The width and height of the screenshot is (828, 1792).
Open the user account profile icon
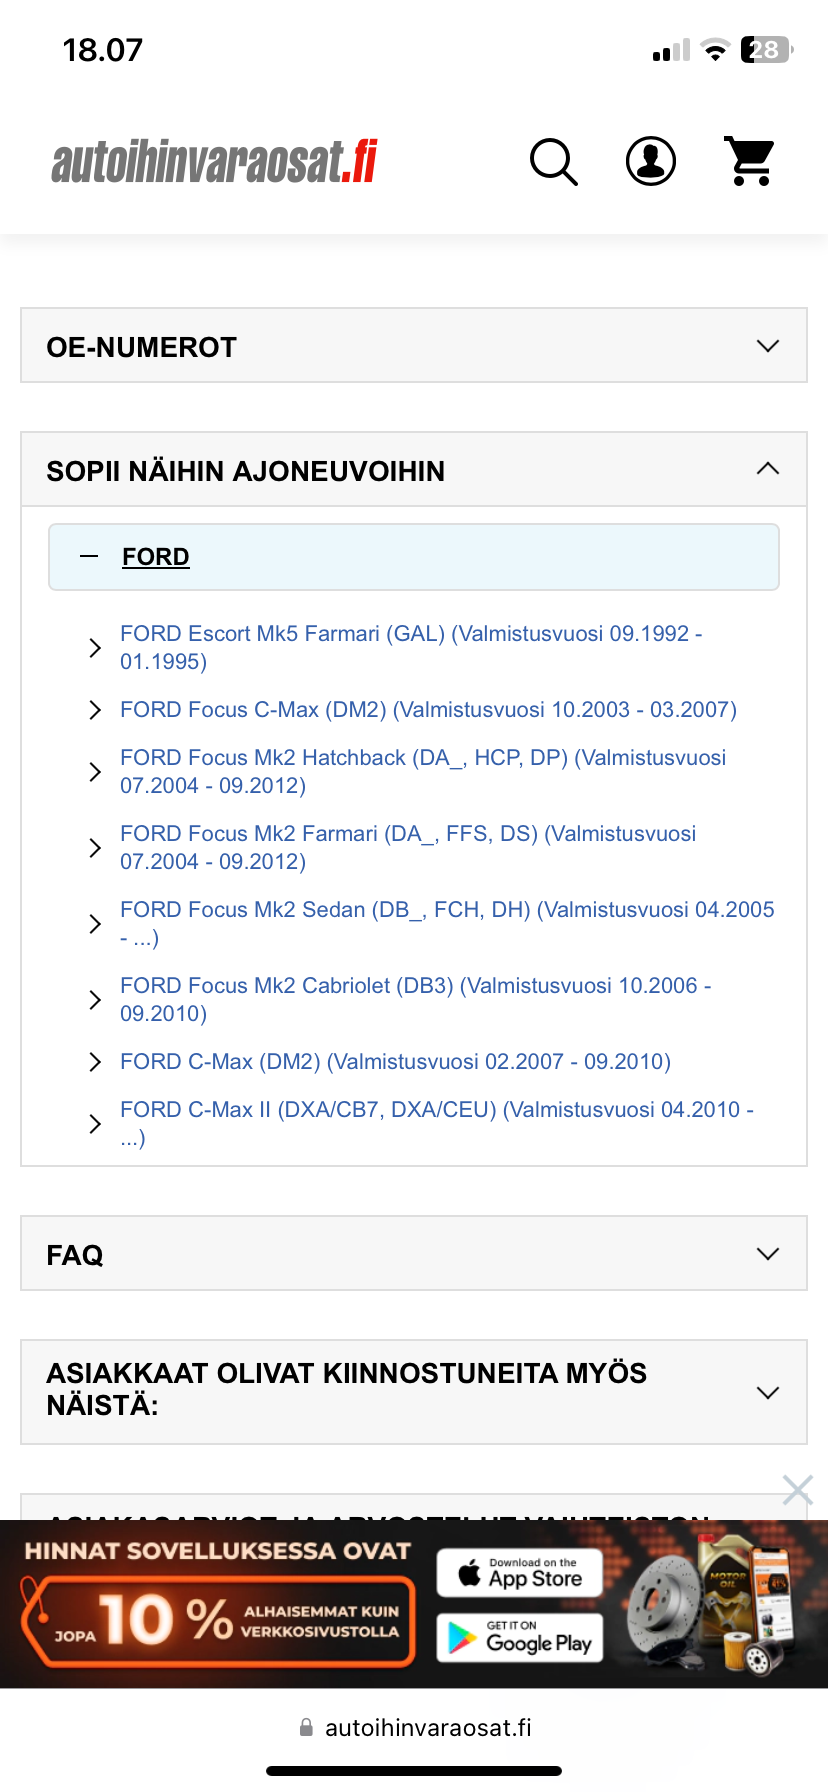(651, 162)
